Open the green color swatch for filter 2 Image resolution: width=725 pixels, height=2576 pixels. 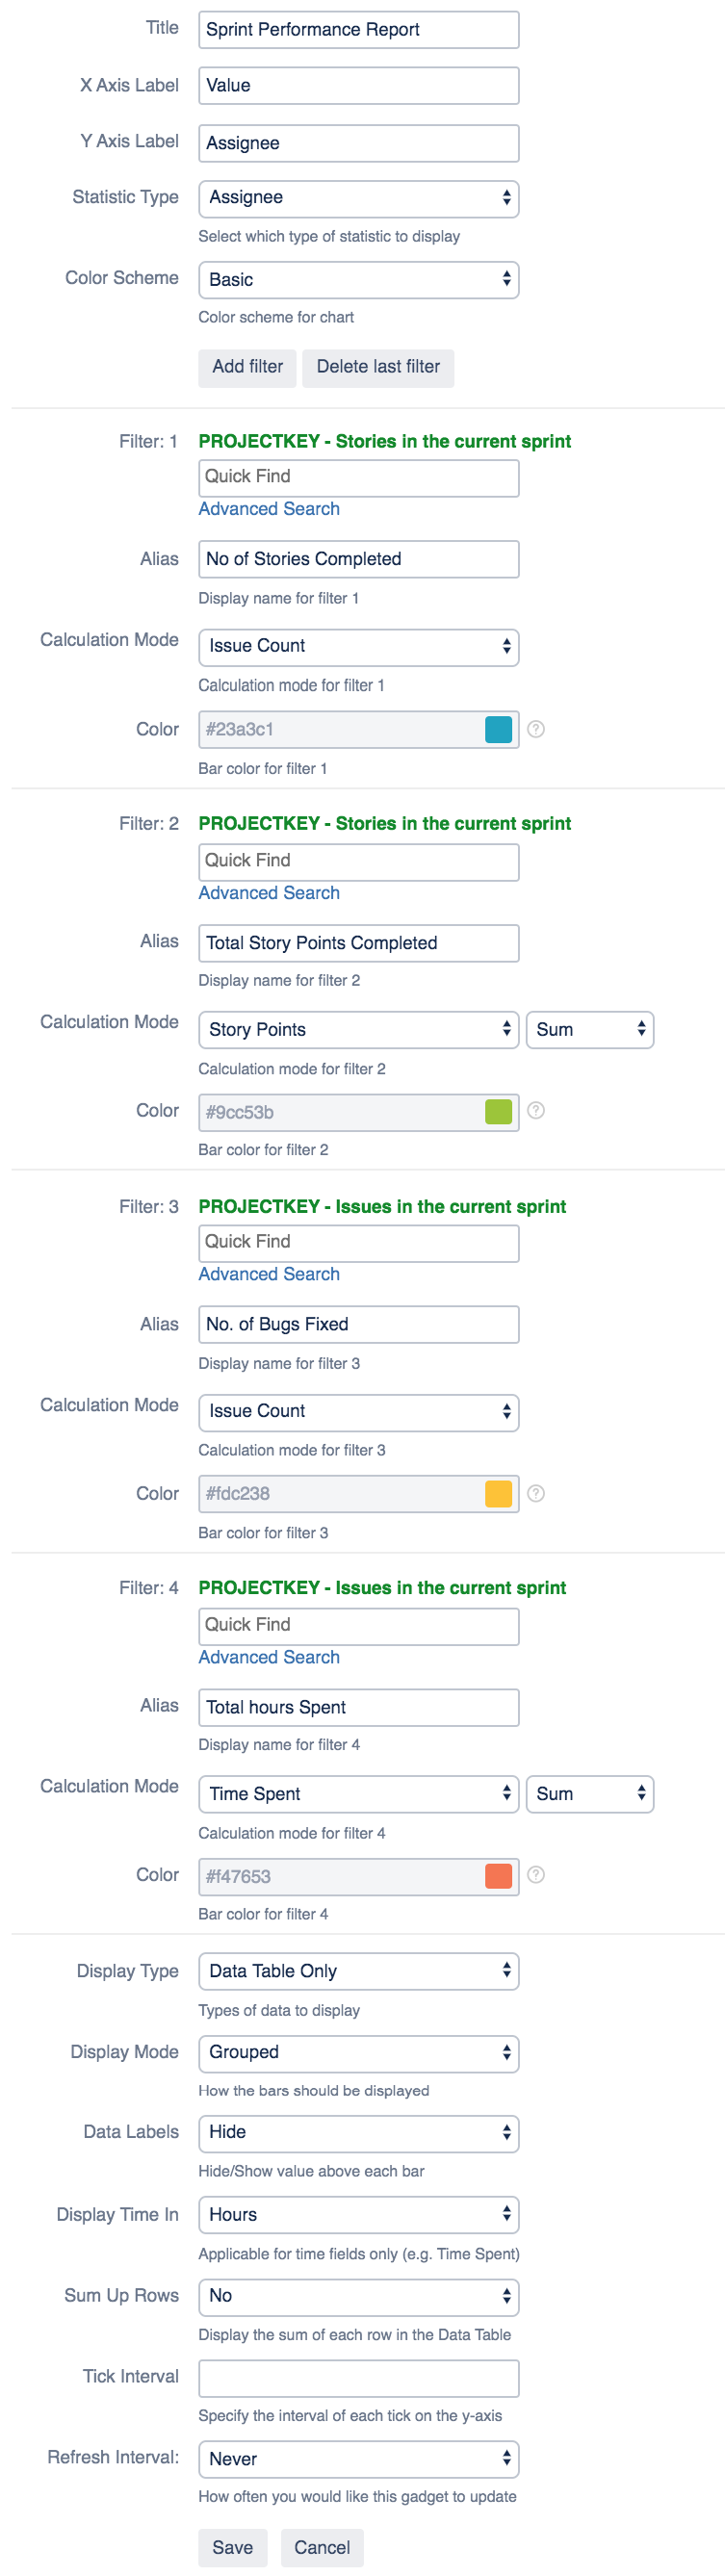(x=498, y=1111)
